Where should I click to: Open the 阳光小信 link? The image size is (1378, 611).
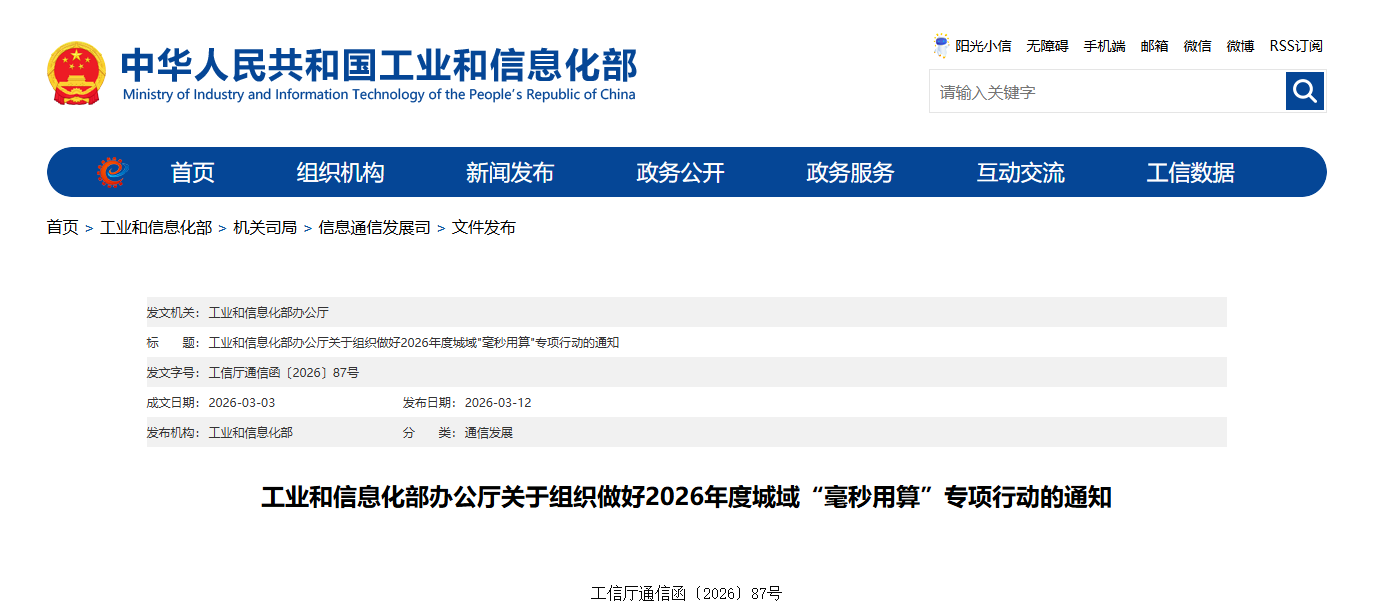(x=983, y=46)
